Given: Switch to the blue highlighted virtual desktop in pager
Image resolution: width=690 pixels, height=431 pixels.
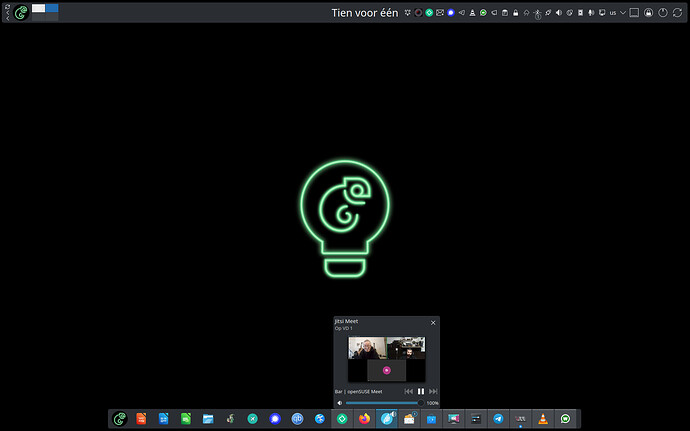Looking at the screenshot, I should click(x=52, y=8).
